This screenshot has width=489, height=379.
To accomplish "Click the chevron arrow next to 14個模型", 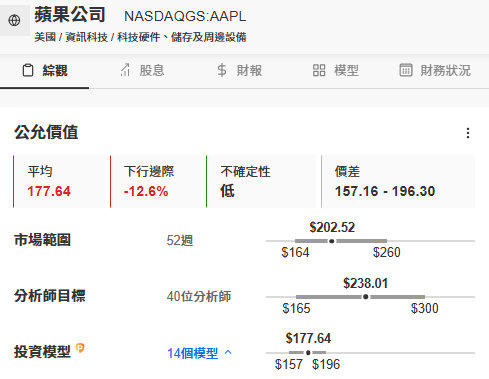I will [x=228, y=352].
